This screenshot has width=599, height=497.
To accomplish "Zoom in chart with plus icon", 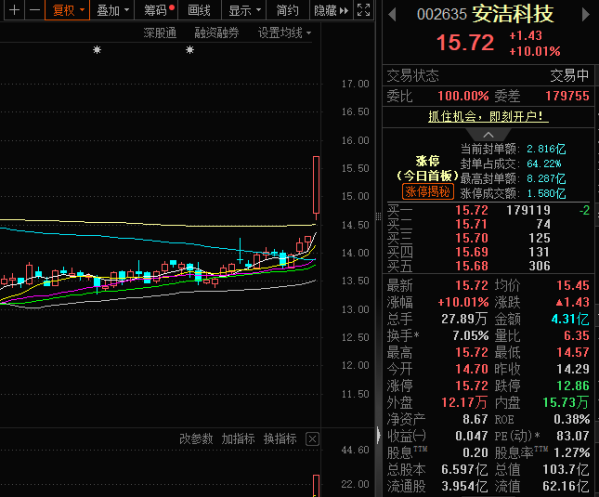I will pyautogui.click(x=14, y=10).
